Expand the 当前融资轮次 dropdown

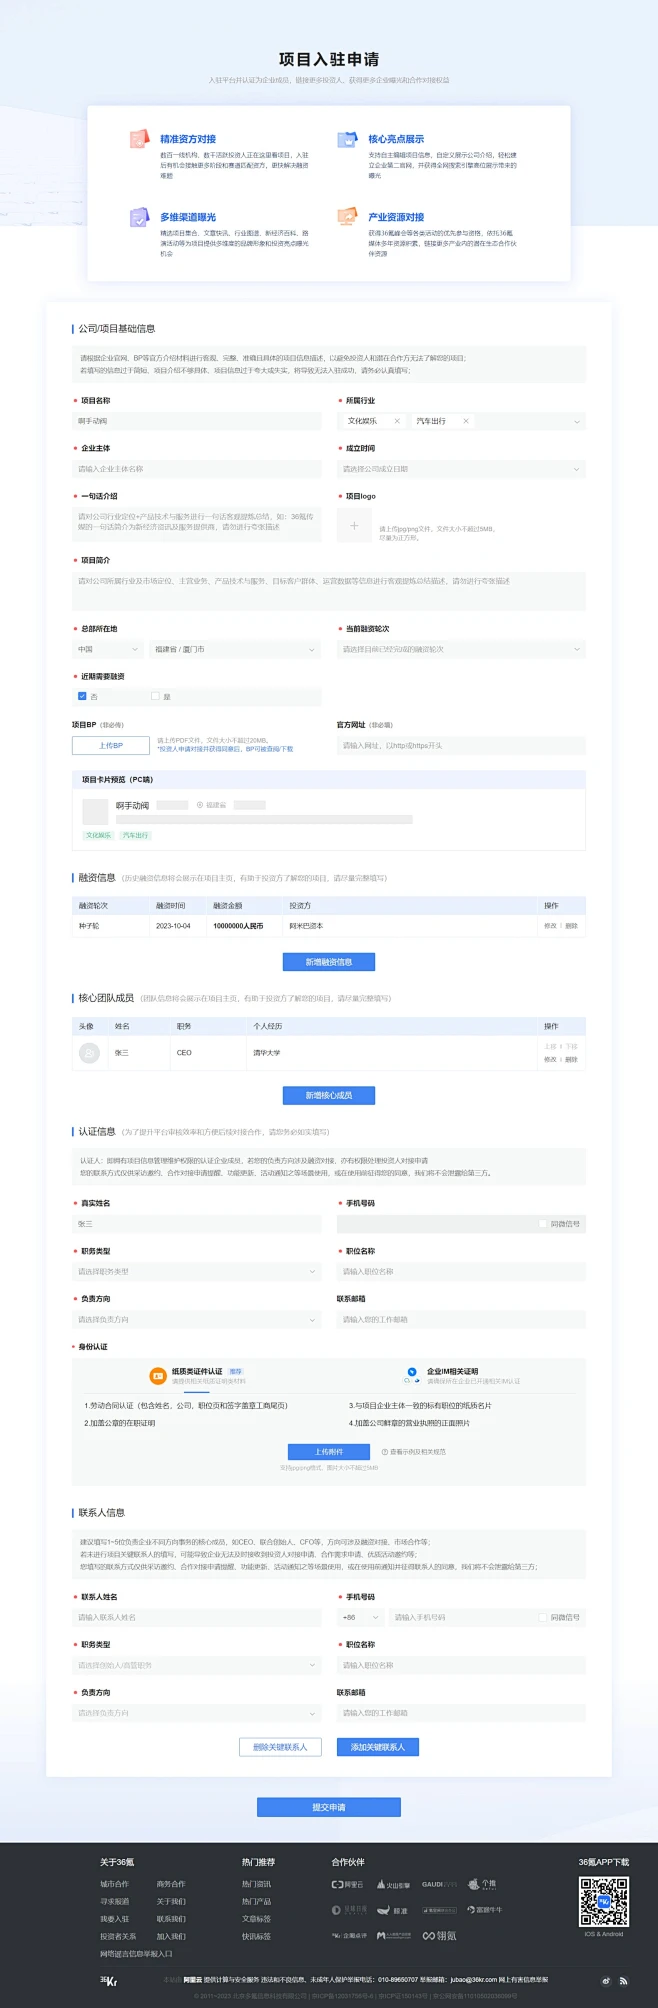461,649
